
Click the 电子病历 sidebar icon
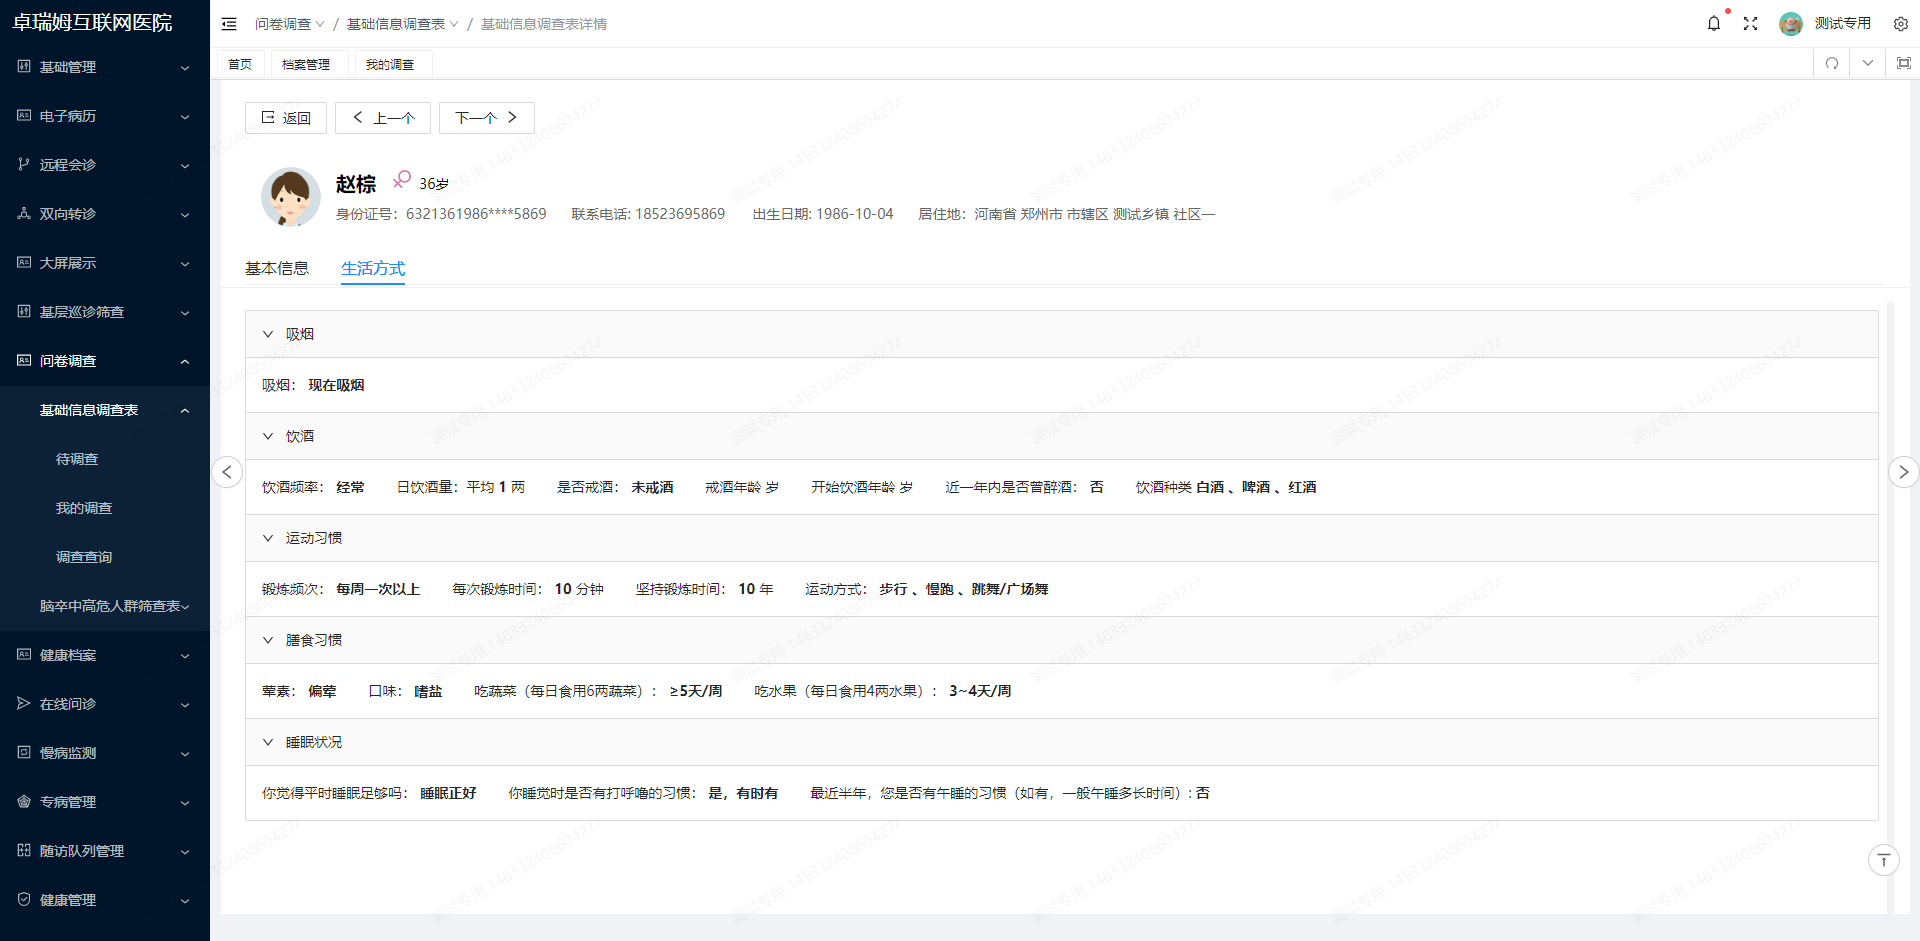click(x=24, y=115)
